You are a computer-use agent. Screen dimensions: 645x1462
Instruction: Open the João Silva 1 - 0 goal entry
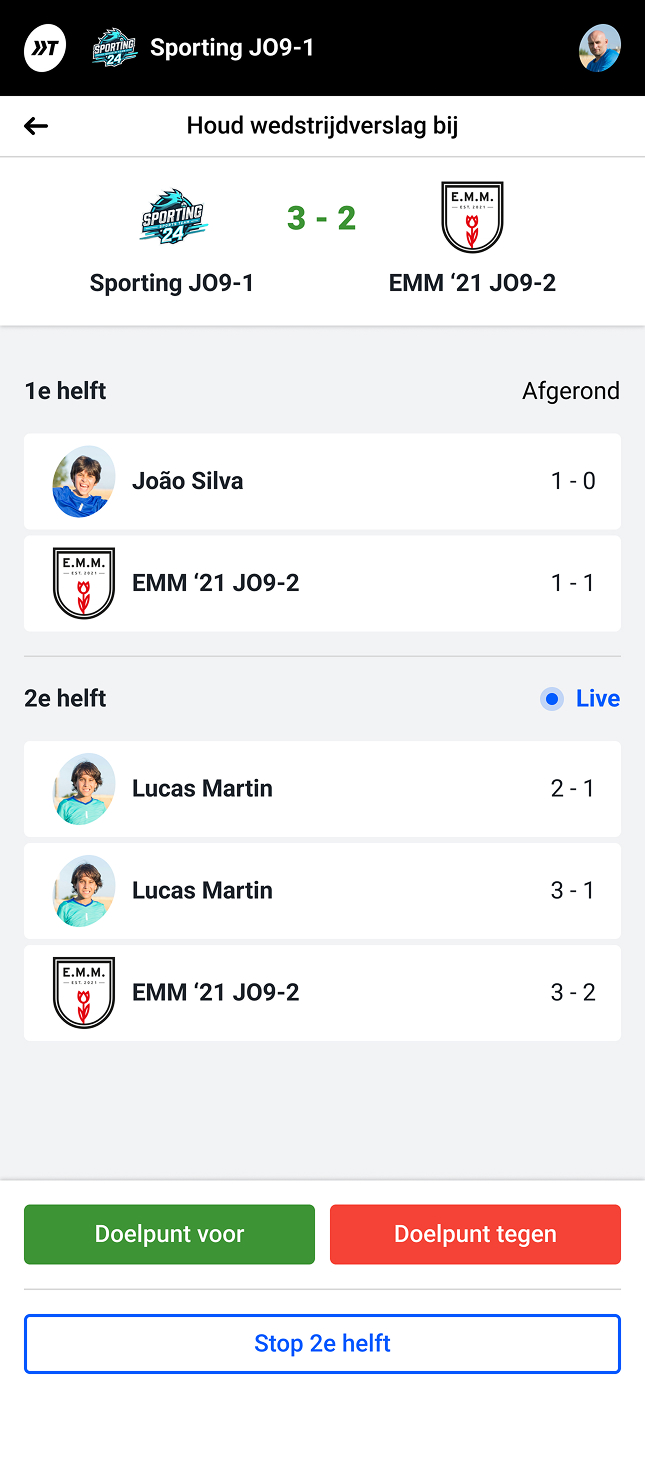pyautogui.click(x=322, y=481)
